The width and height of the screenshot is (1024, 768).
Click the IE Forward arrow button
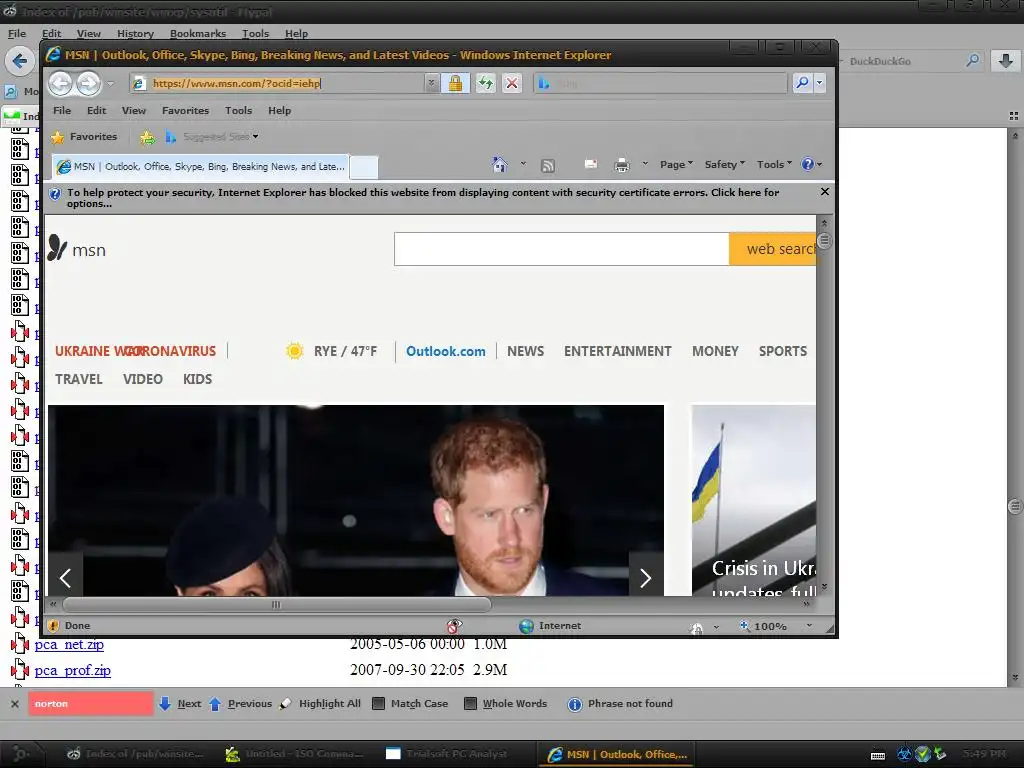pyautogui.click(x=89, y=83)
